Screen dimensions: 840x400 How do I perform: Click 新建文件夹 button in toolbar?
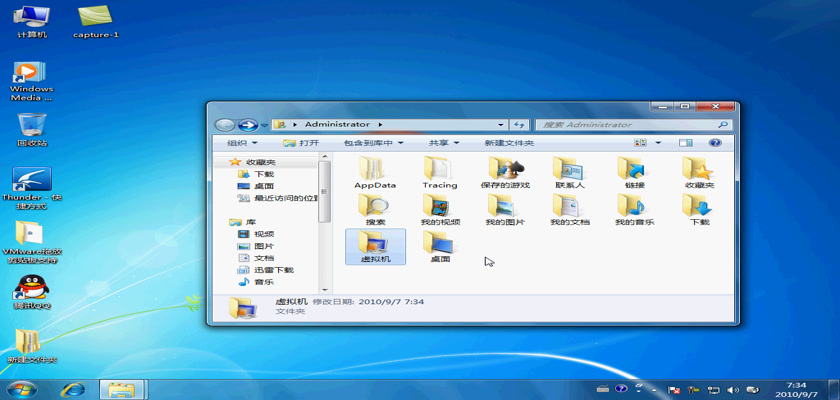click(x=509, y=143)
